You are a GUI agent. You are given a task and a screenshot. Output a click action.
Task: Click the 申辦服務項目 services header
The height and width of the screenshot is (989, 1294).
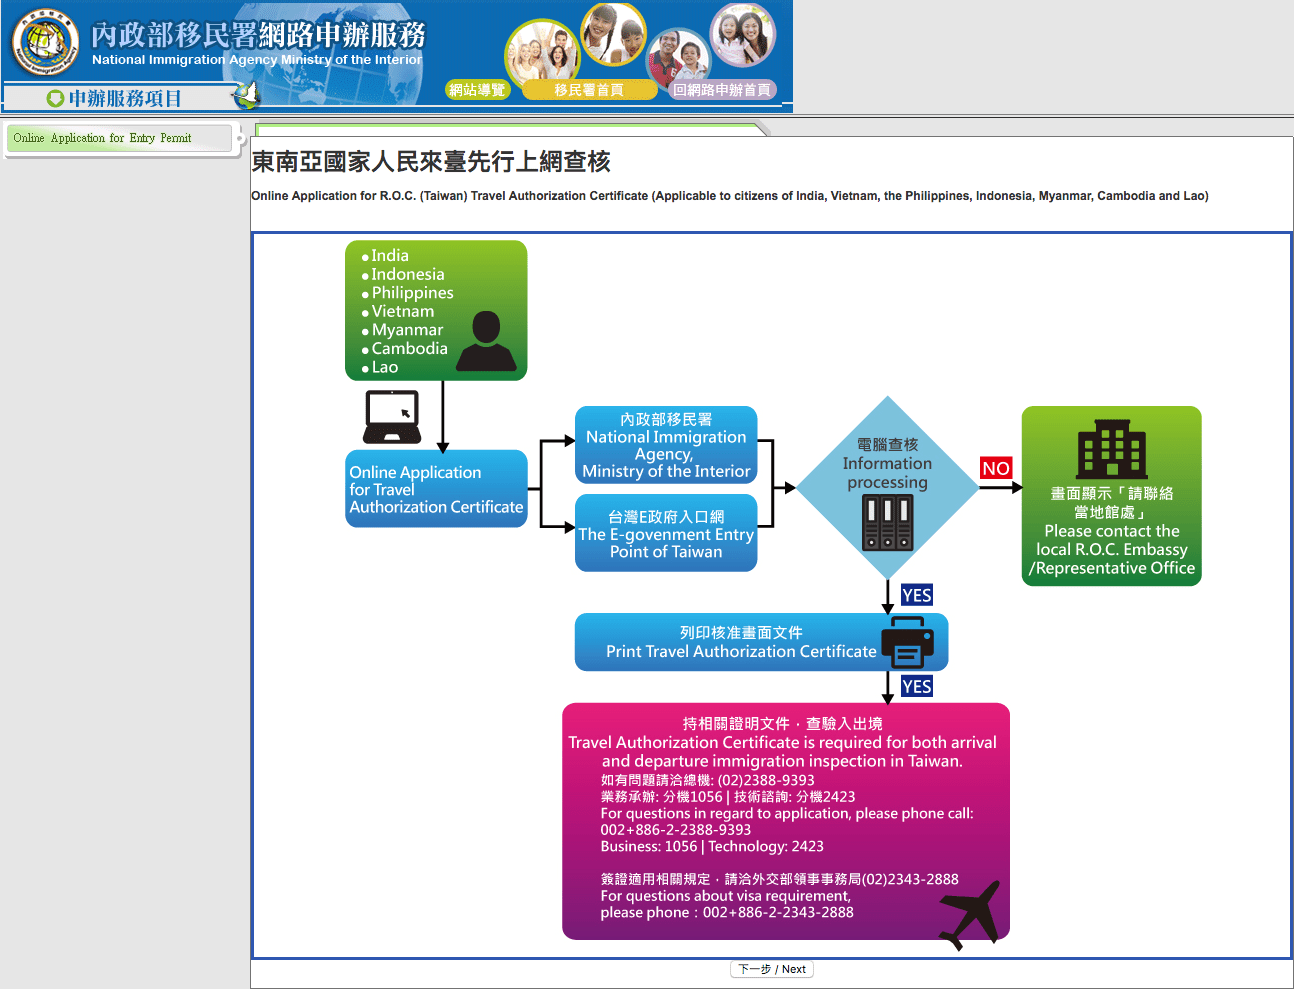pos(125,98)
